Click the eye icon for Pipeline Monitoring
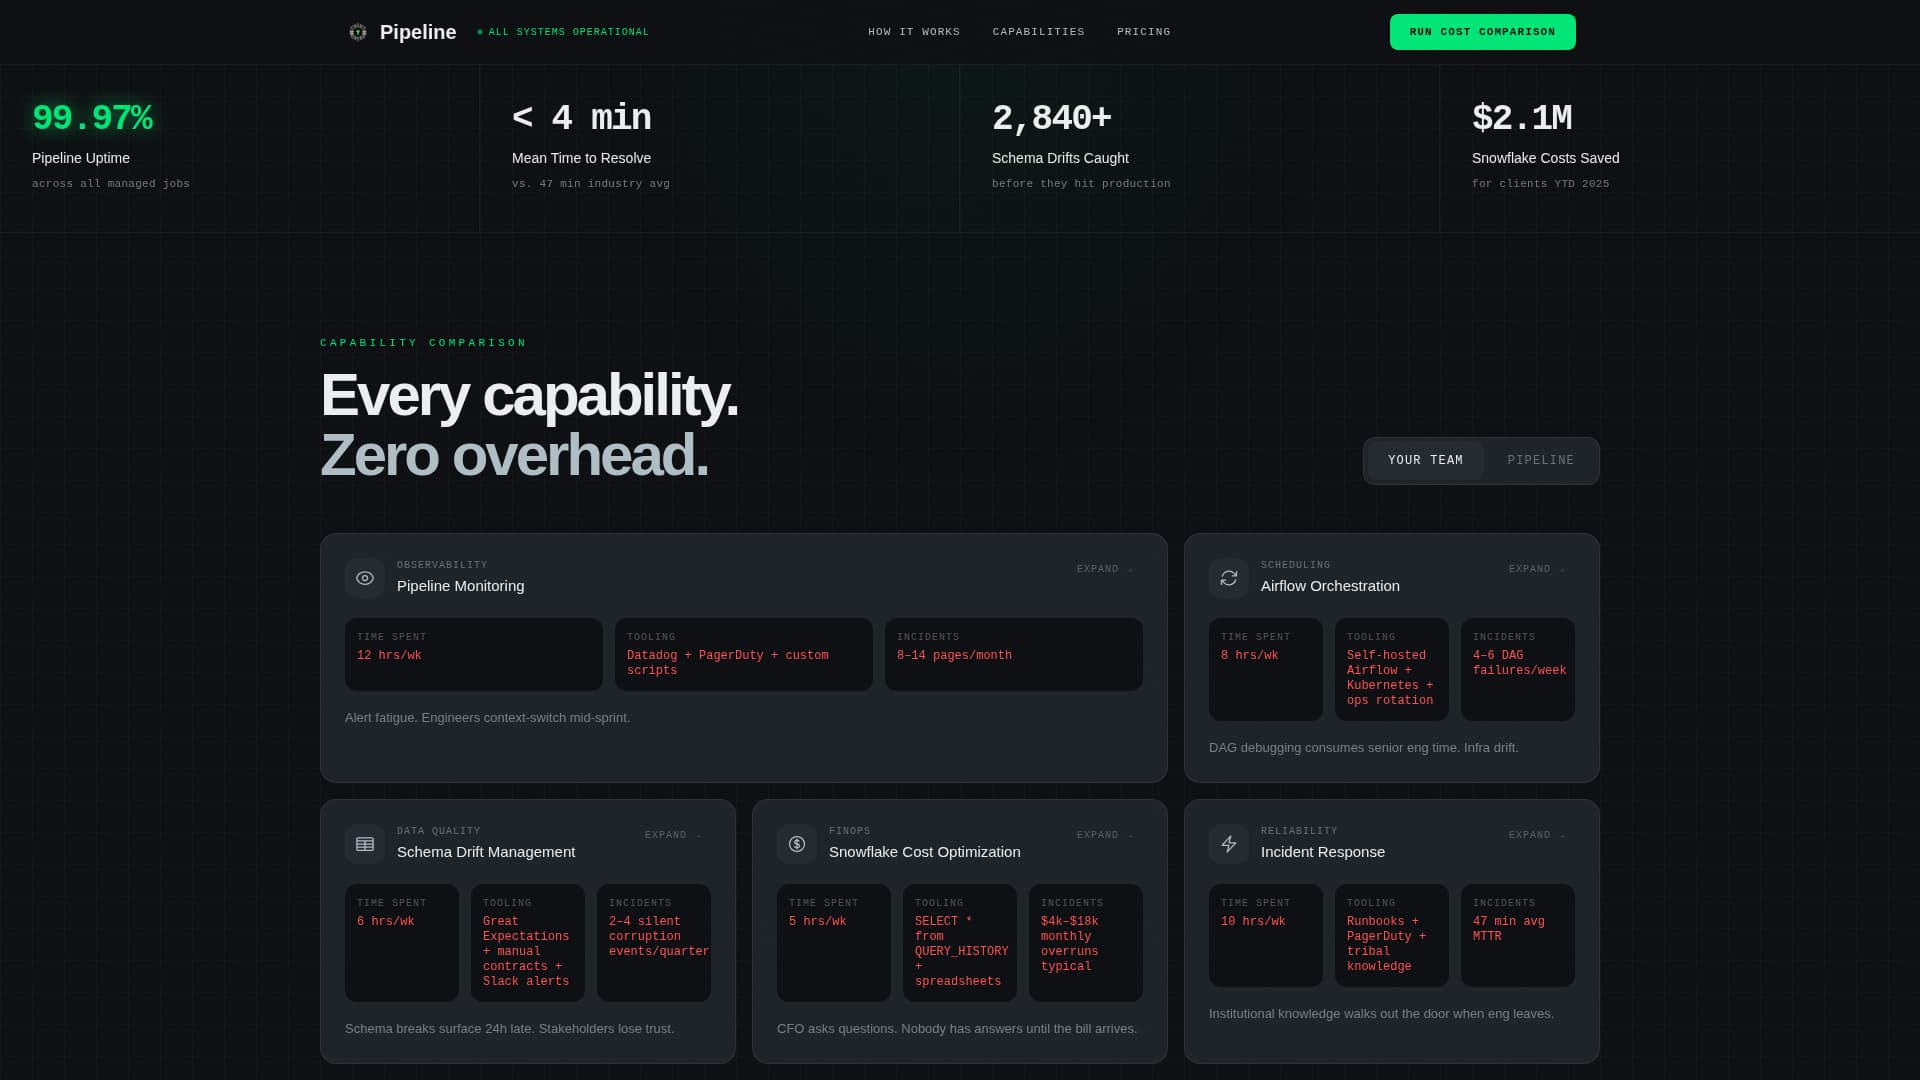 point(365,578)
